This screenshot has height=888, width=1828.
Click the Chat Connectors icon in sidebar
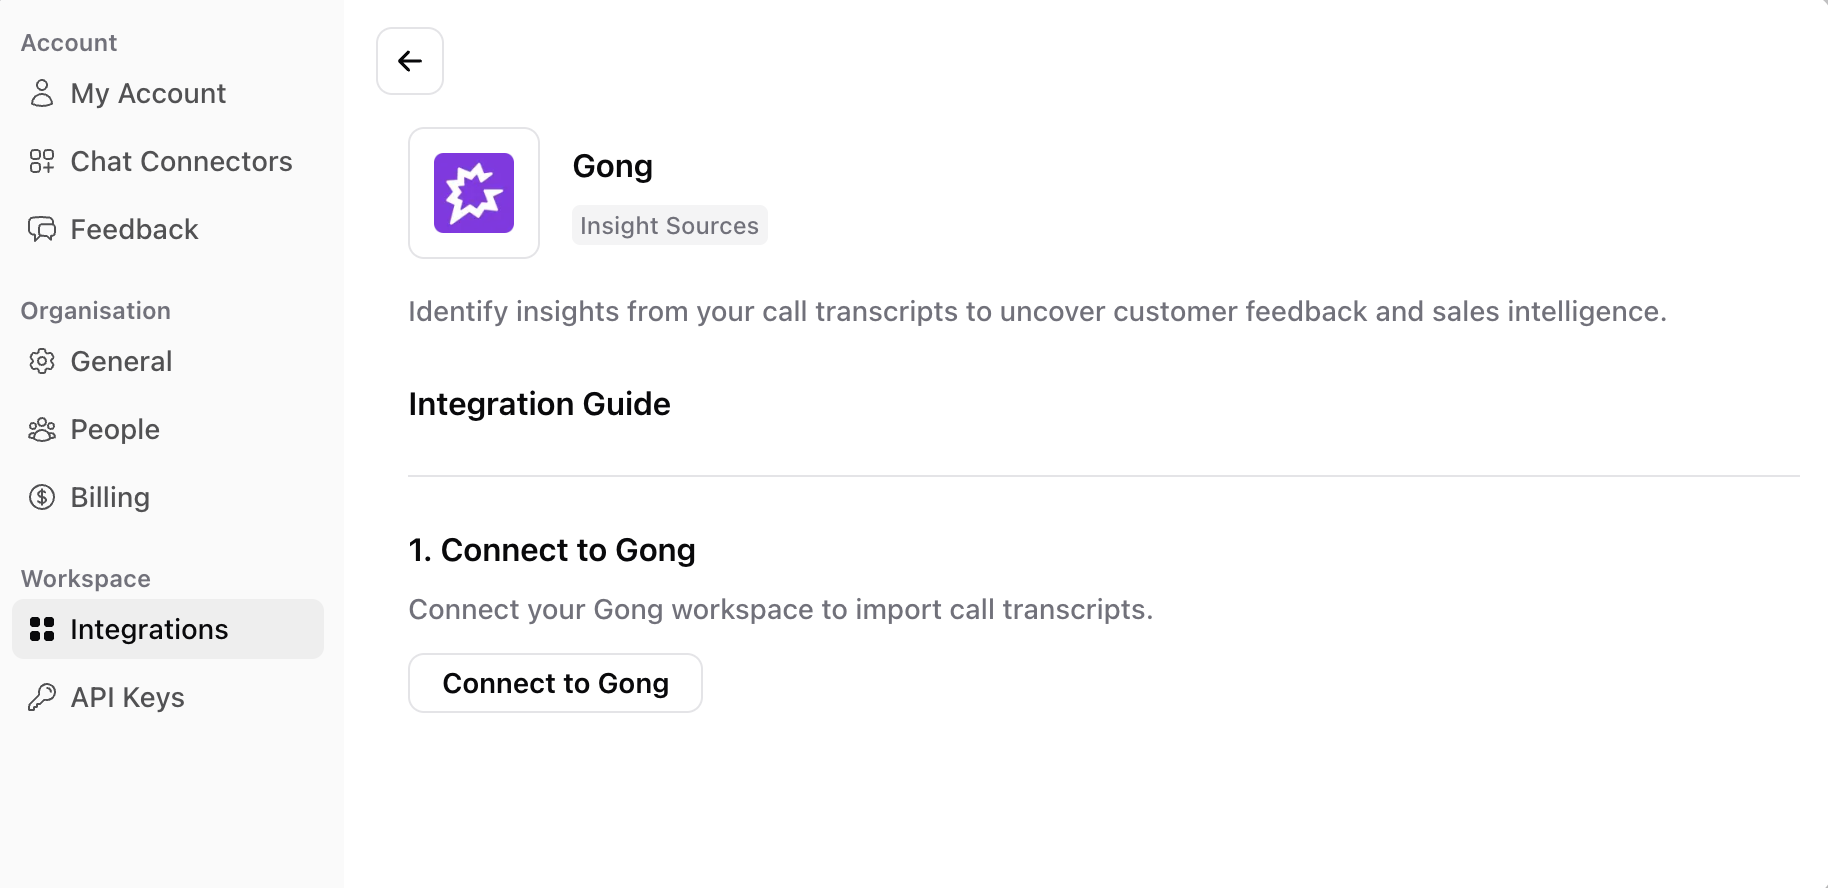pos(41,161)
